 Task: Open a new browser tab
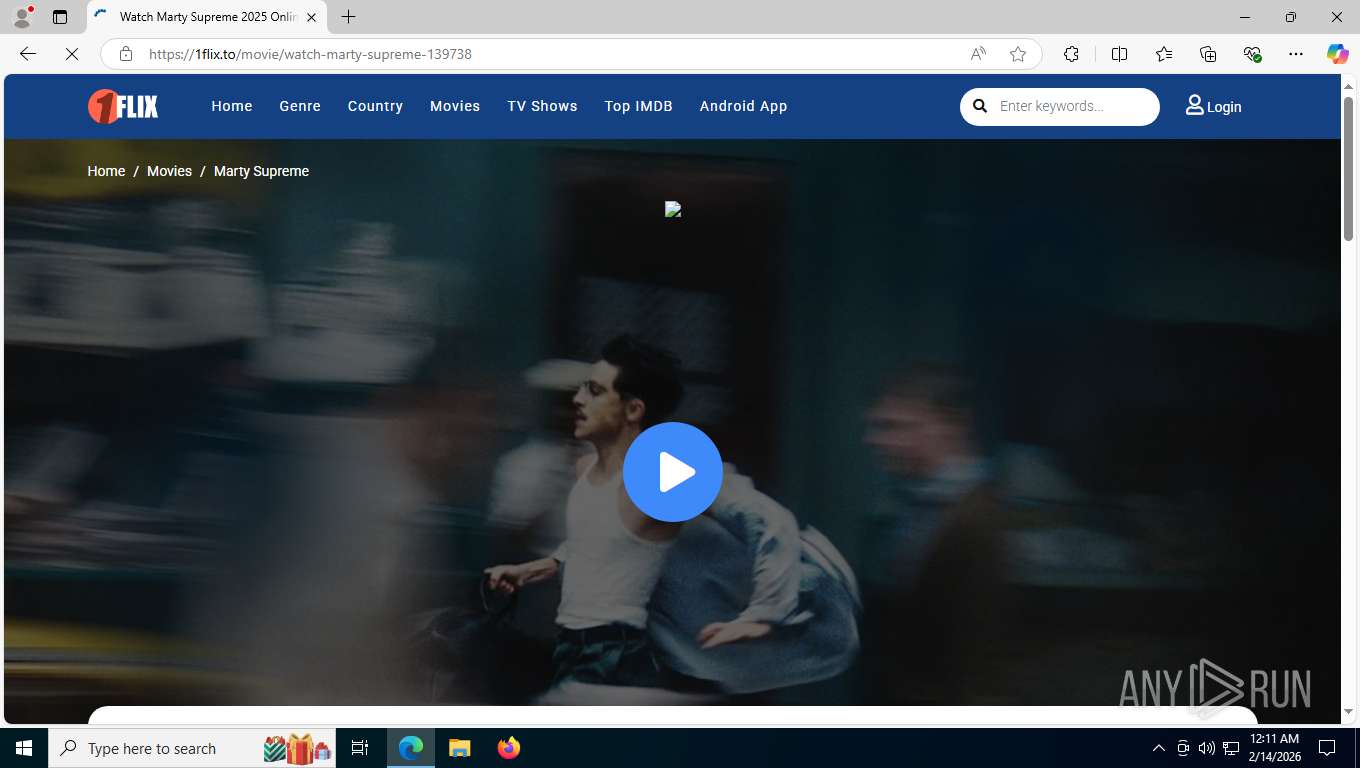click(x=348, y=17)
